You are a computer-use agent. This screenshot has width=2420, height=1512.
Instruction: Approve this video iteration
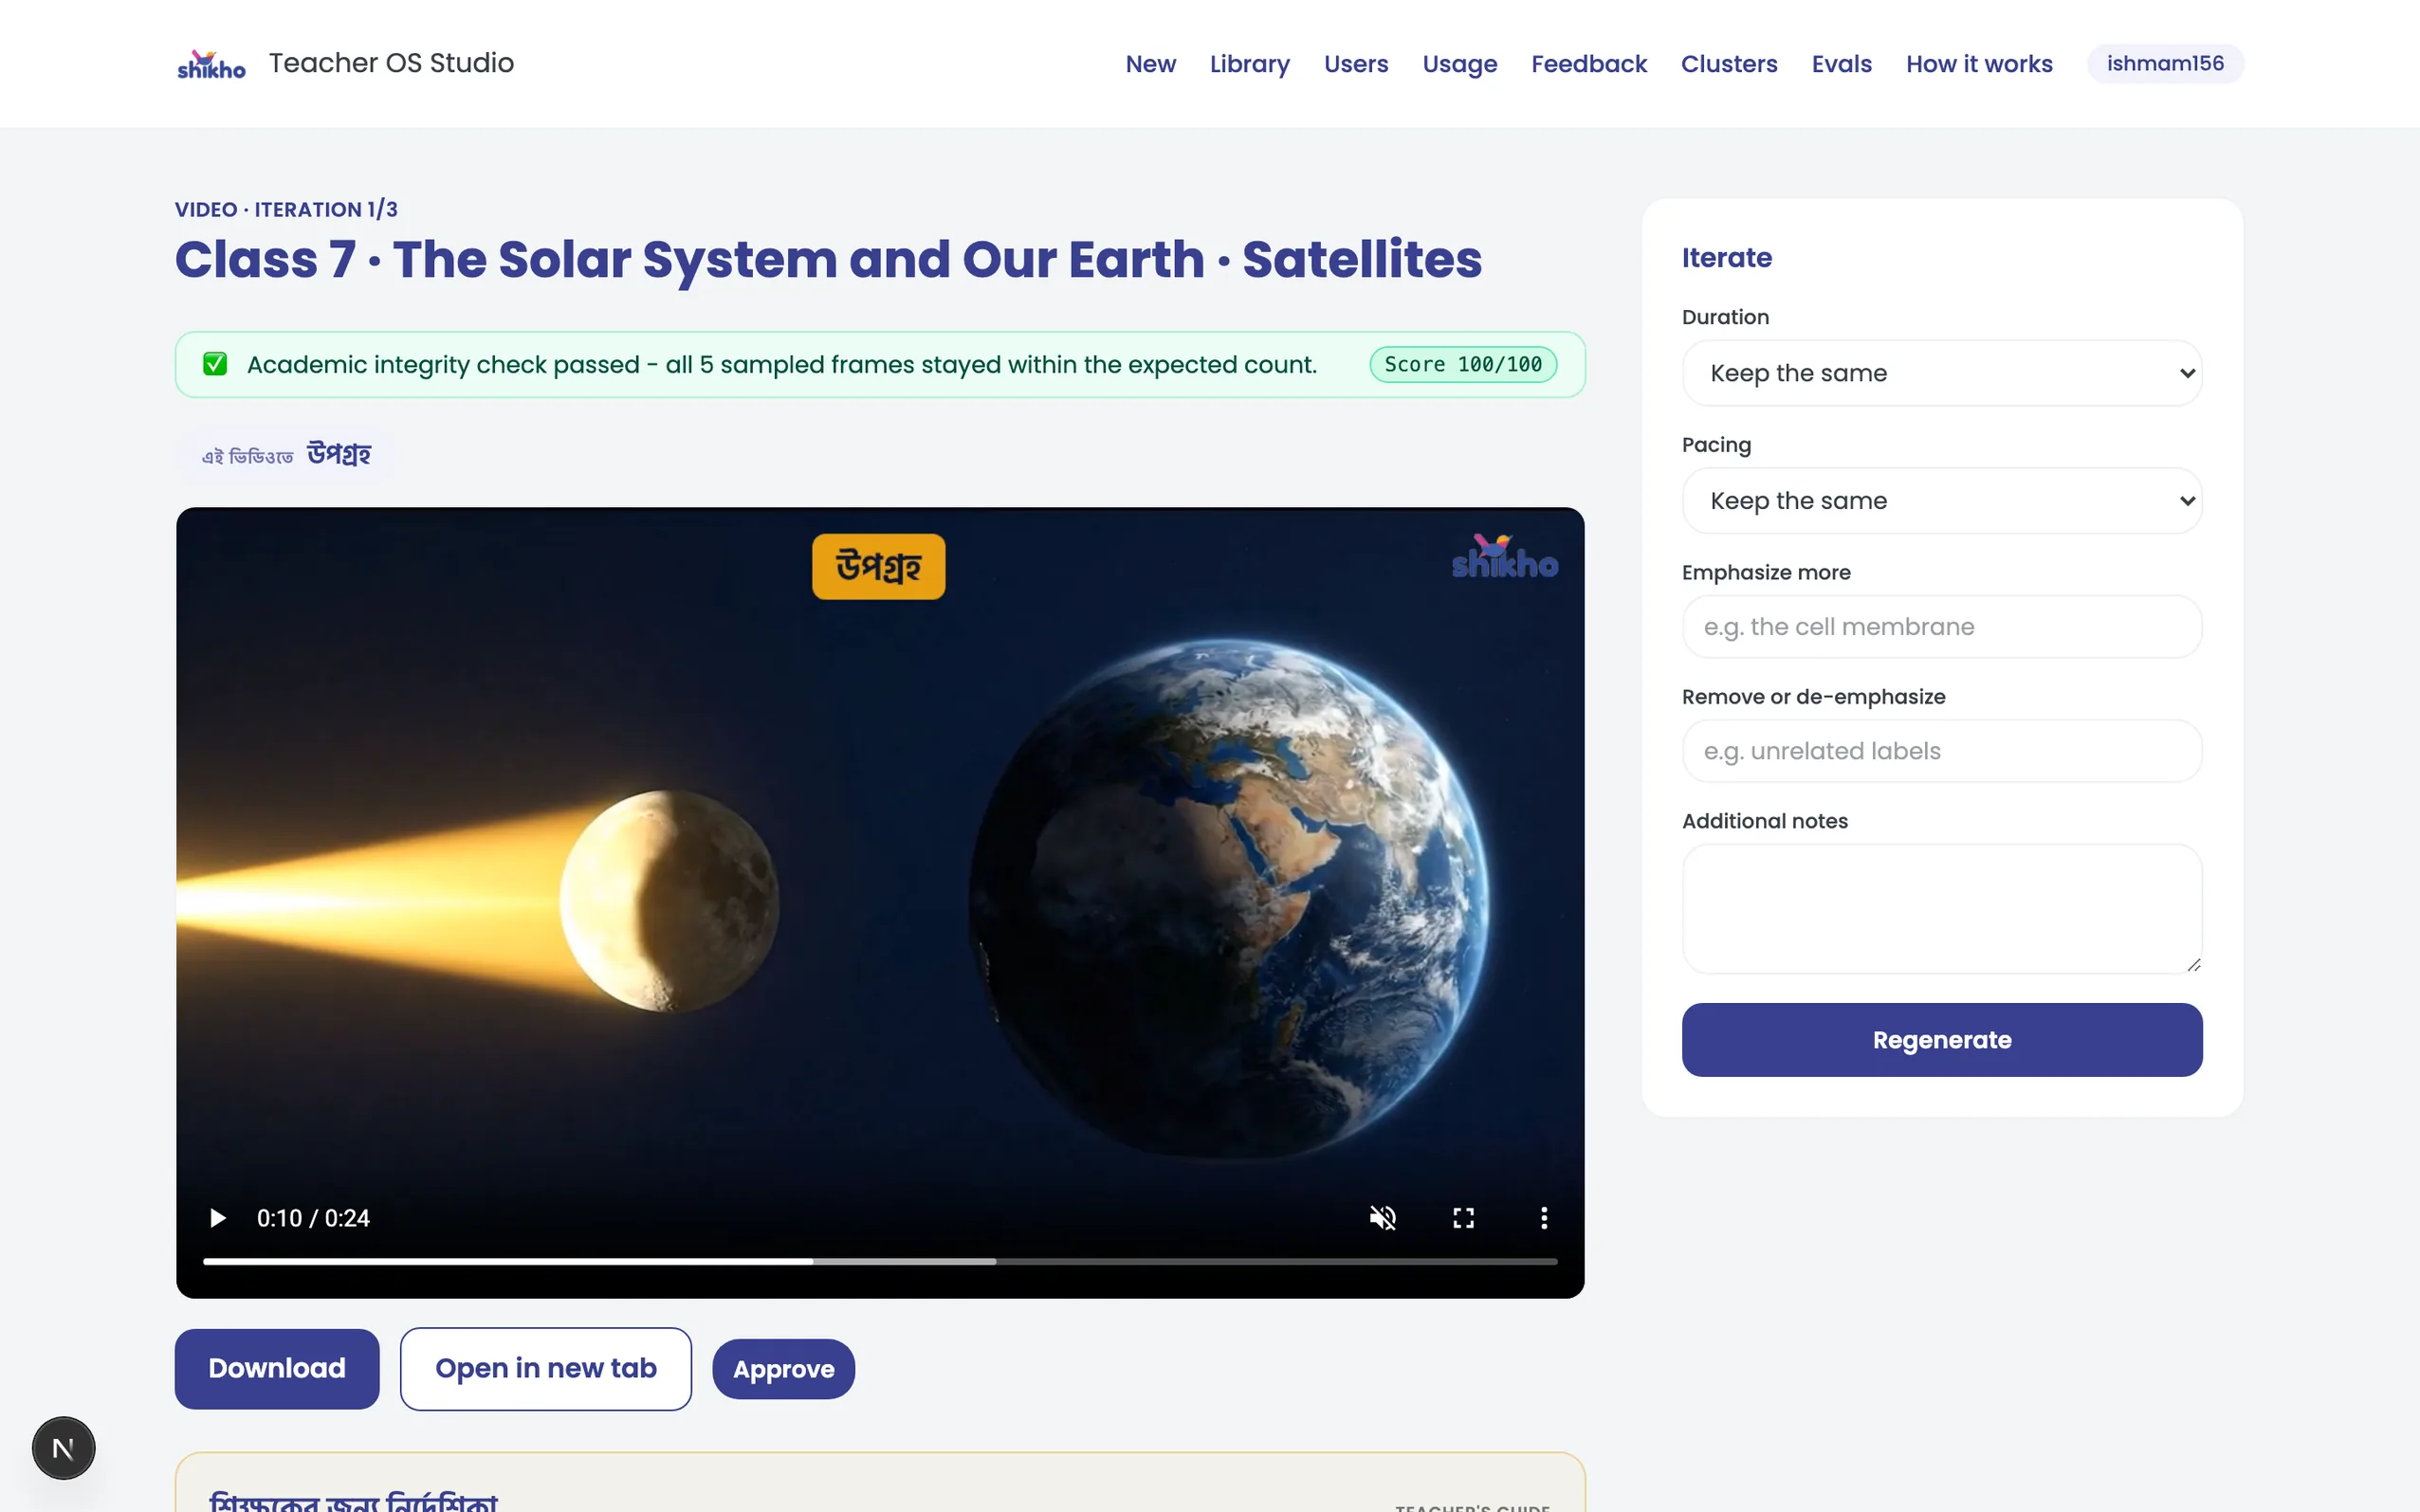[783, 1369]
